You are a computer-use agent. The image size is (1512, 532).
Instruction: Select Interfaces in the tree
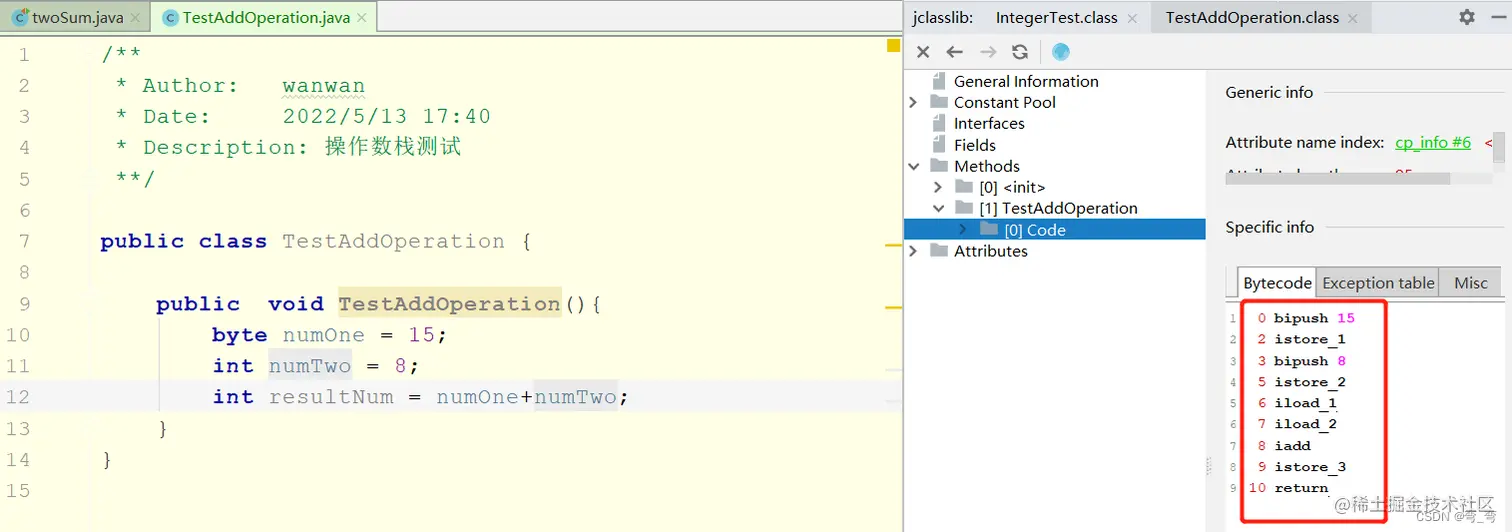point(989,123)
